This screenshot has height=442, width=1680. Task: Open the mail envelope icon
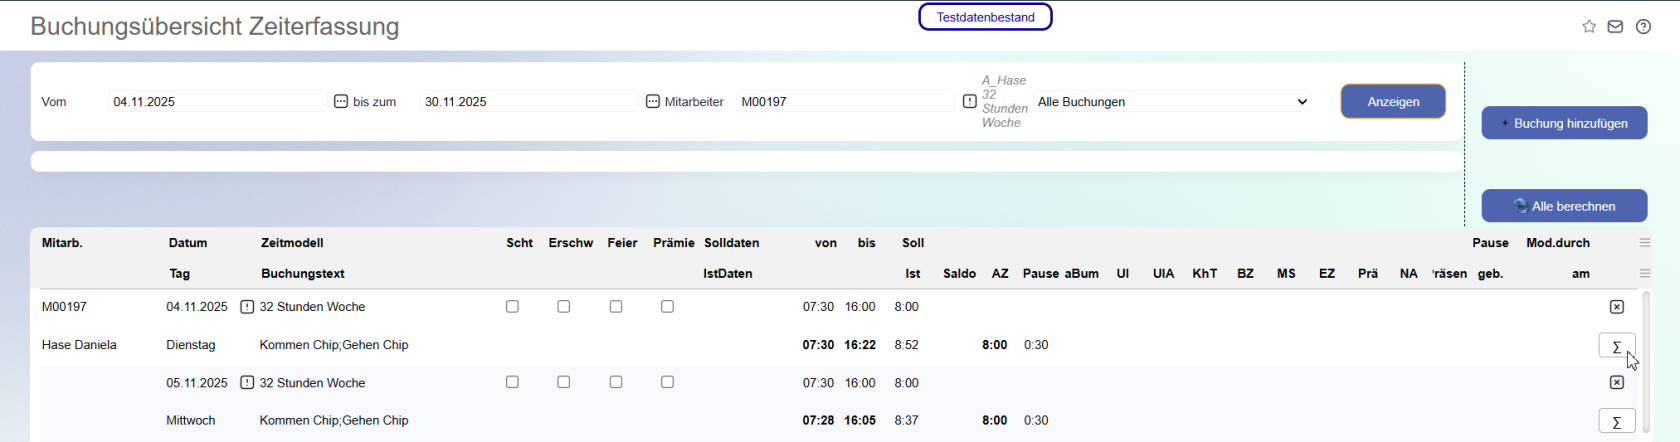coord(1615,27)
